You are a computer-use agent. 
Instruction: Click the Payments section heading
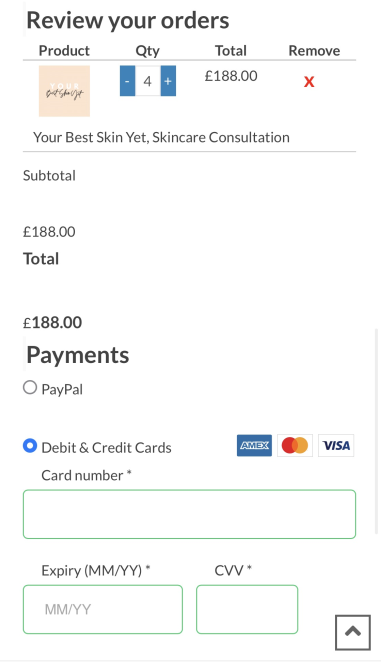tap(77, 355)
